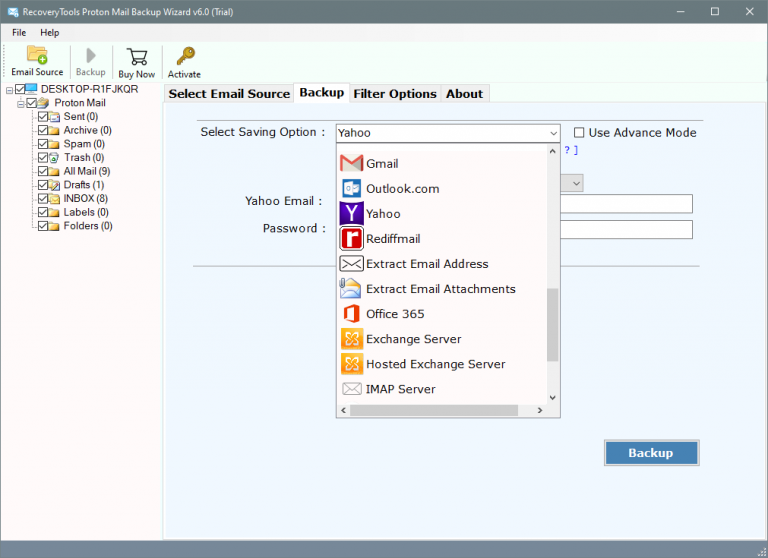
Task: Switch to the Select Email Source tab
Action: pyautogui.click(x=229, y=94)
